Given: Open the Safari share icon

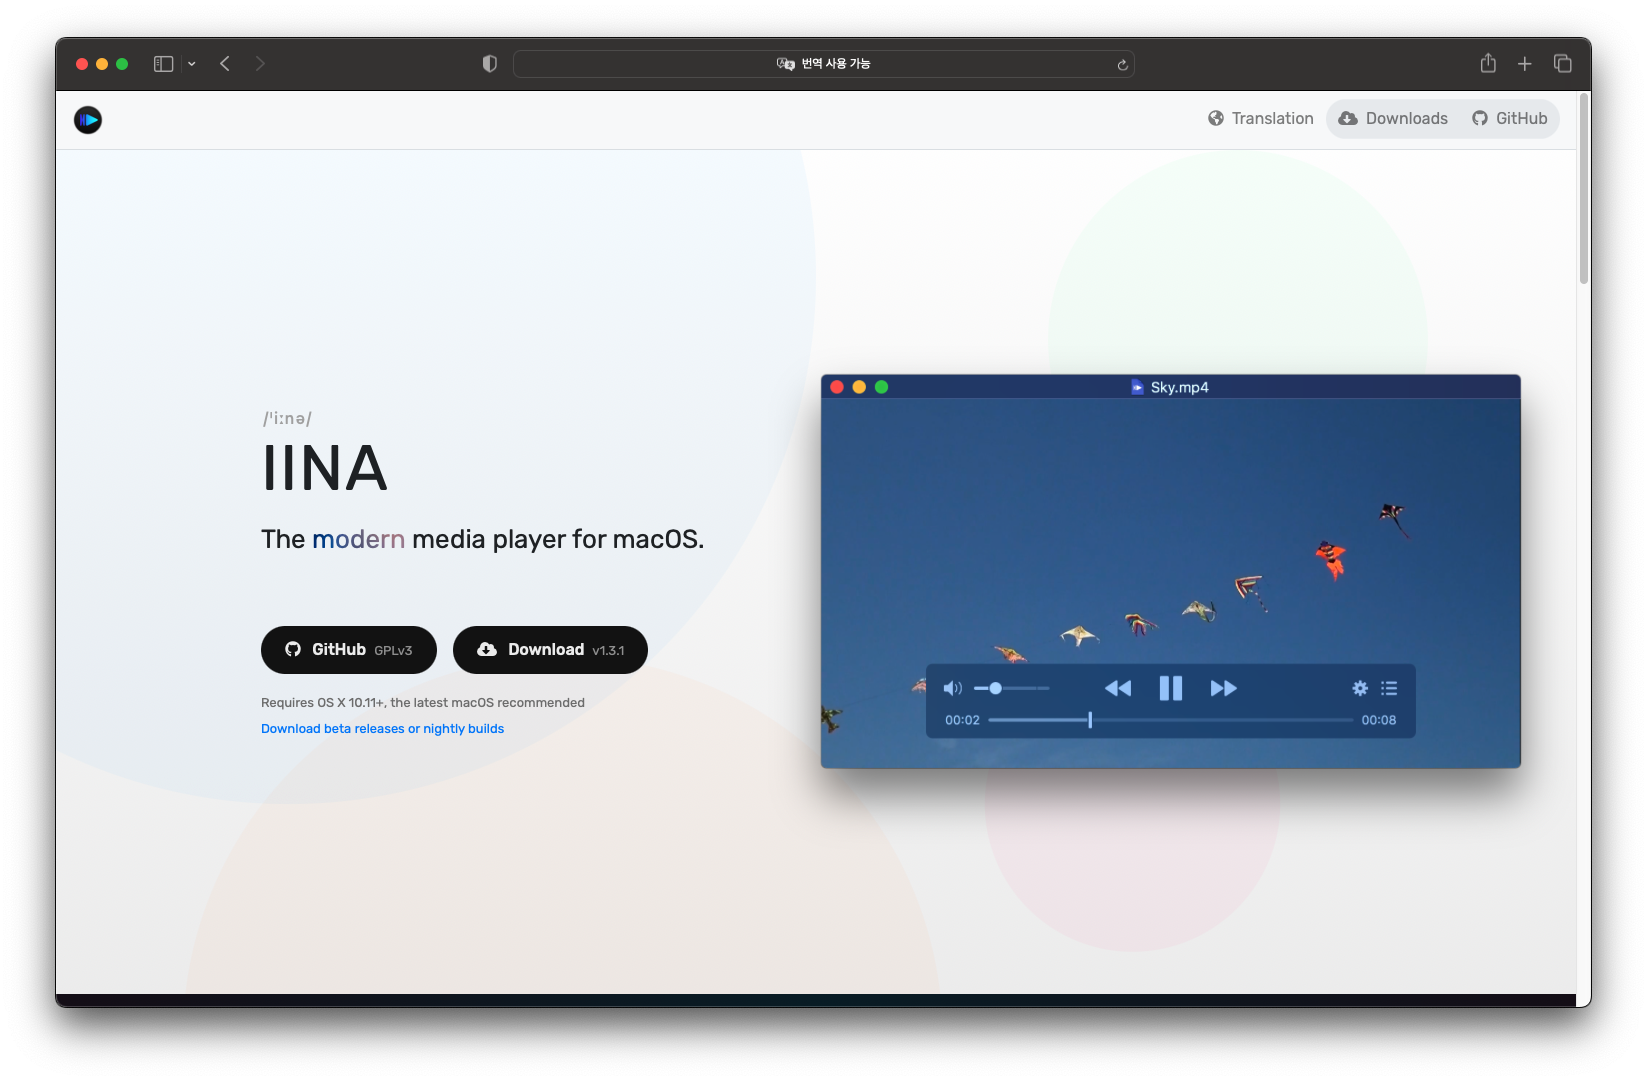Looking at the screenshot, I should 1488,63.
